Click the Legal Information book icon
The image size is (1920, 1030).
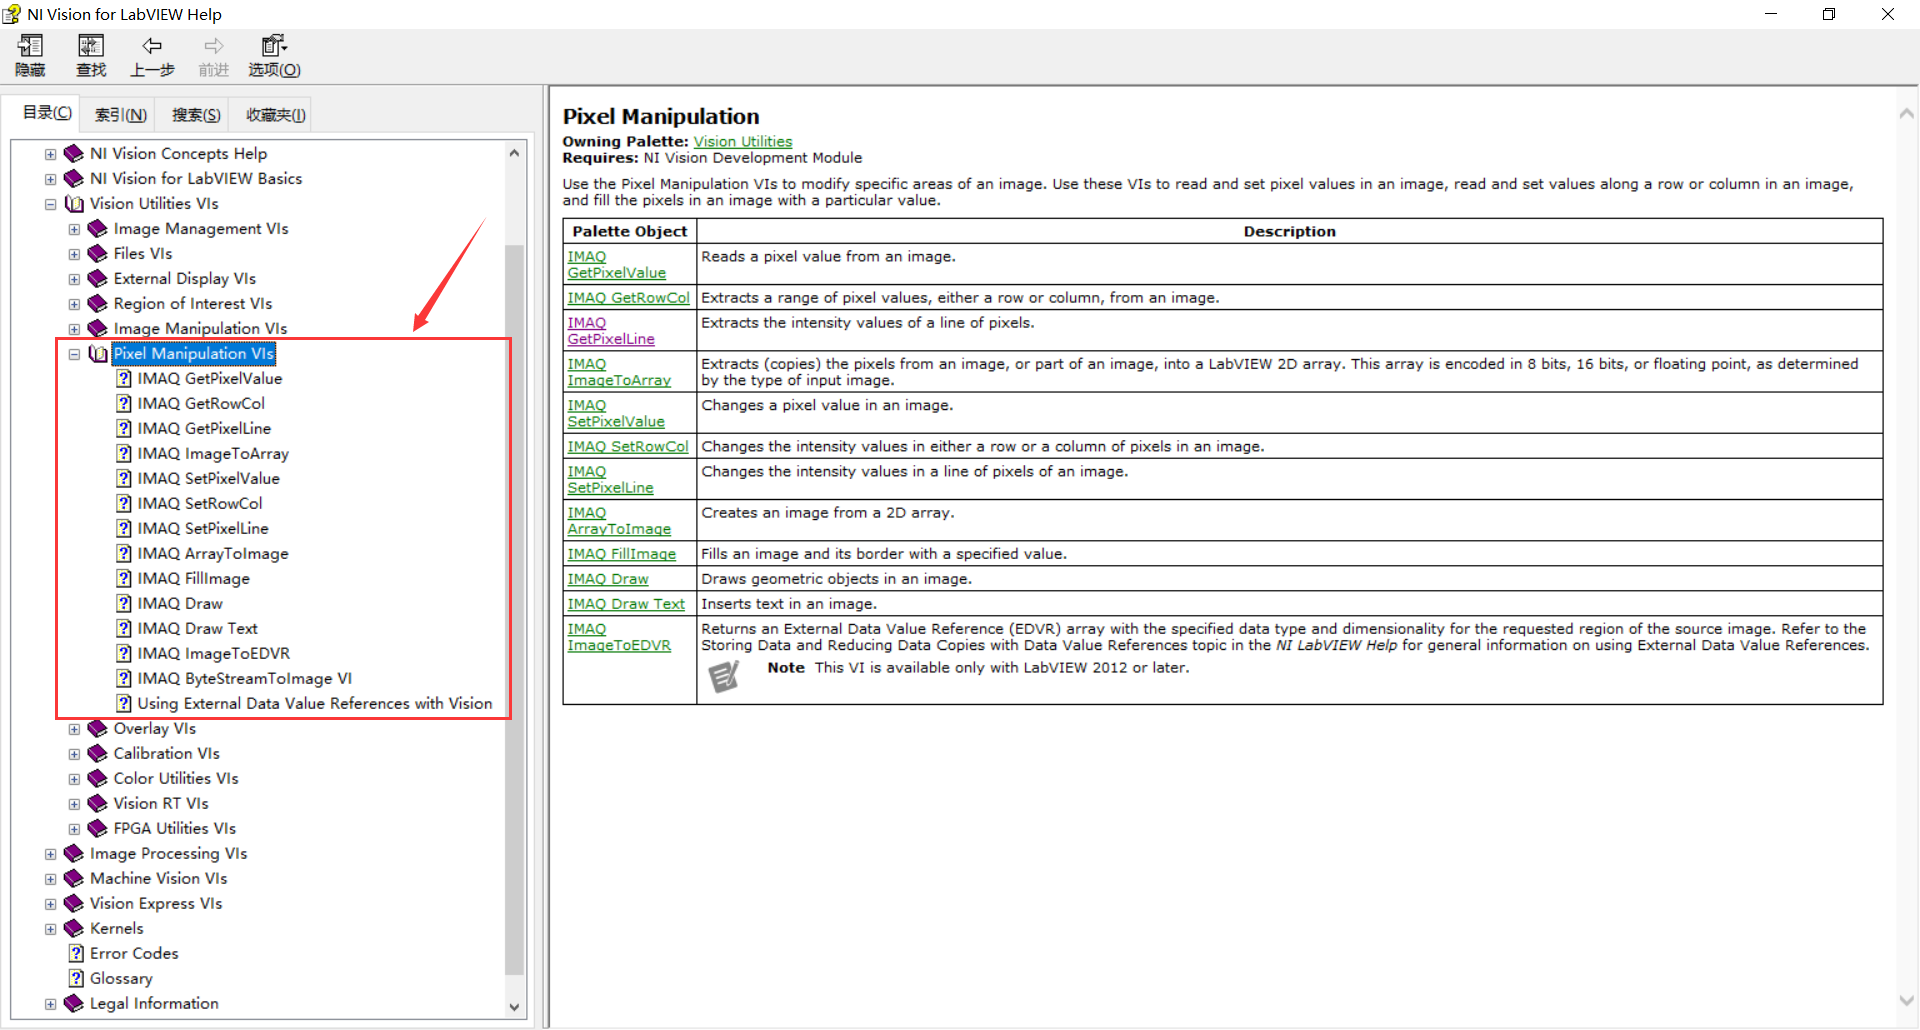click(74, 1003)
